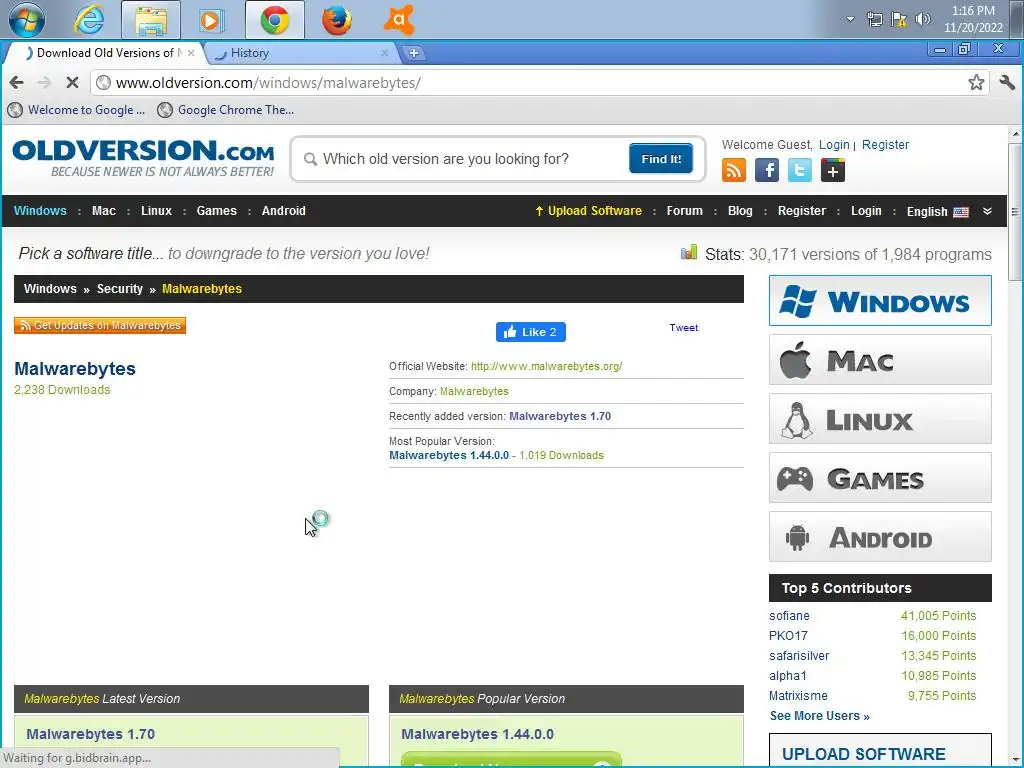This screenshot has width=1024, height=768.
Task: Open the Action Center flag icon
Action: (899, 20)
